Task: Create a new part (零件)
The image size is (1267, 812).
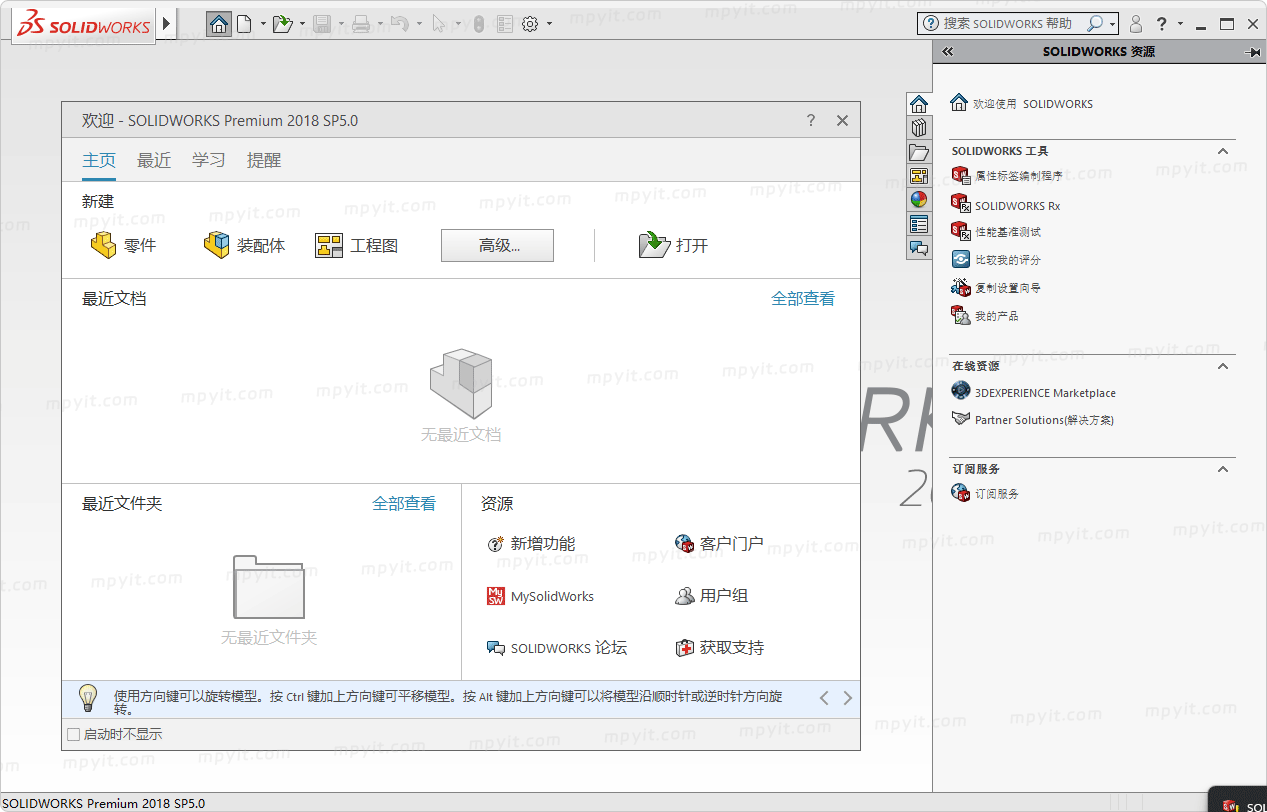Action: click(x=123, y=245)
